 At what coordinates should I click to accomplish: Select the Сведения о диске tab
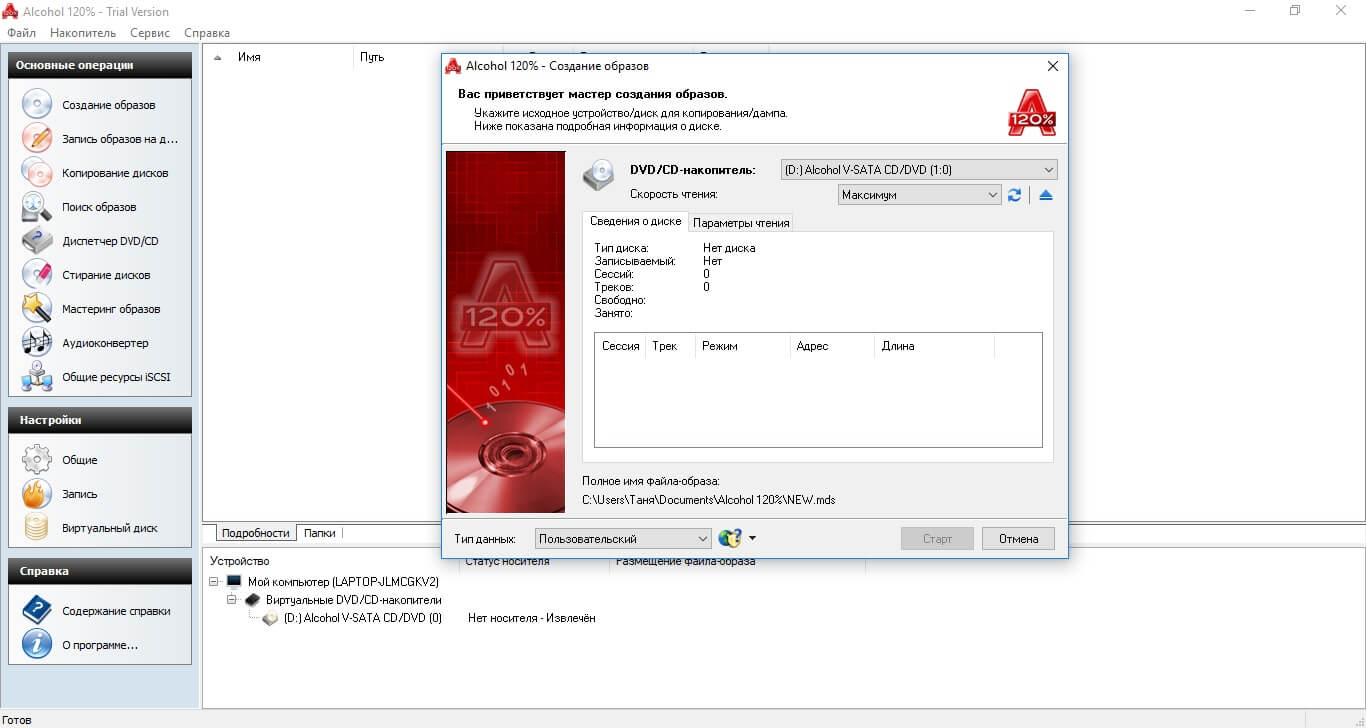tap(636, 221)
